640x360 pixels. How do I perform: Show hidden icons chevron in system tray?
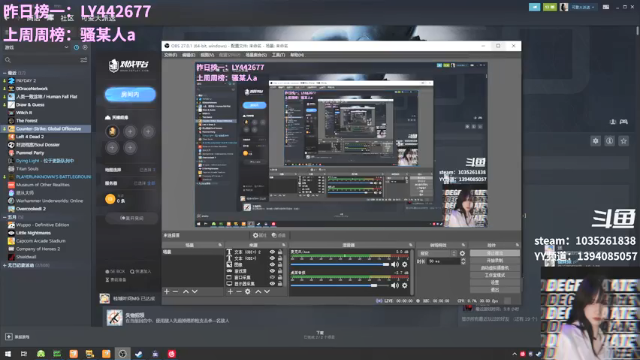click(x=514, y=354)
